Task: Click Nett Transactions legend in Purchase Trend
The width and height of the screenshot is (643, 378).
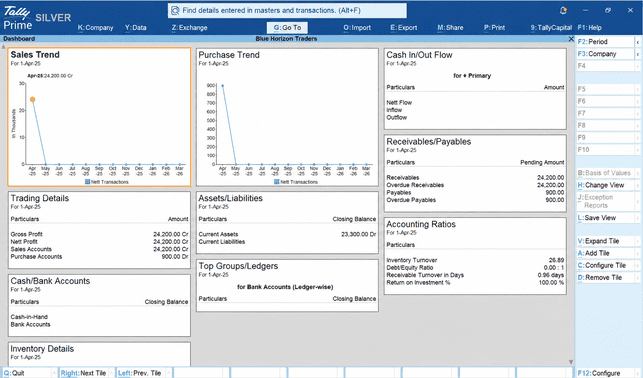Action: coord(296,182)
